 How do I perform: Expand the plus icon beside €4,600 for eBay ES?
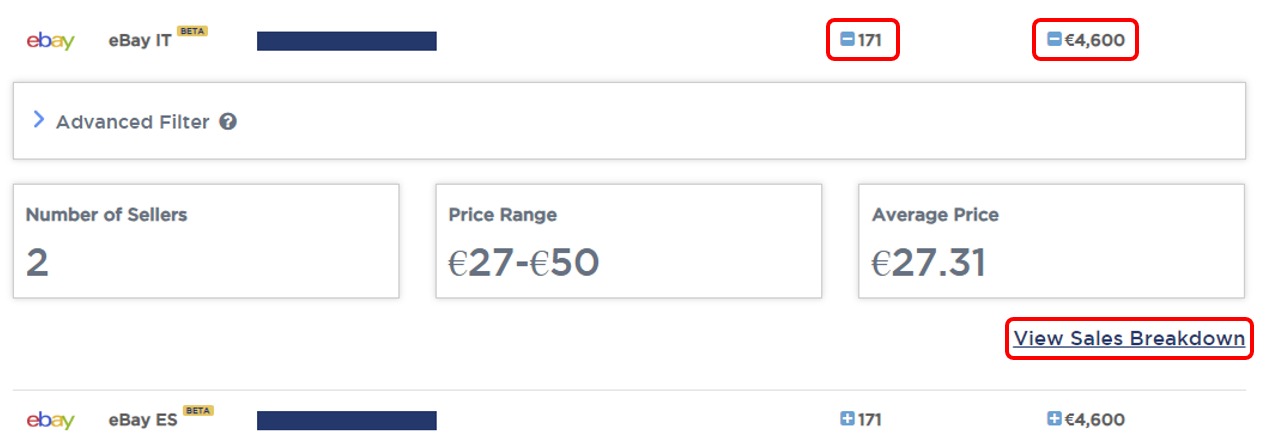[1054, 419]
